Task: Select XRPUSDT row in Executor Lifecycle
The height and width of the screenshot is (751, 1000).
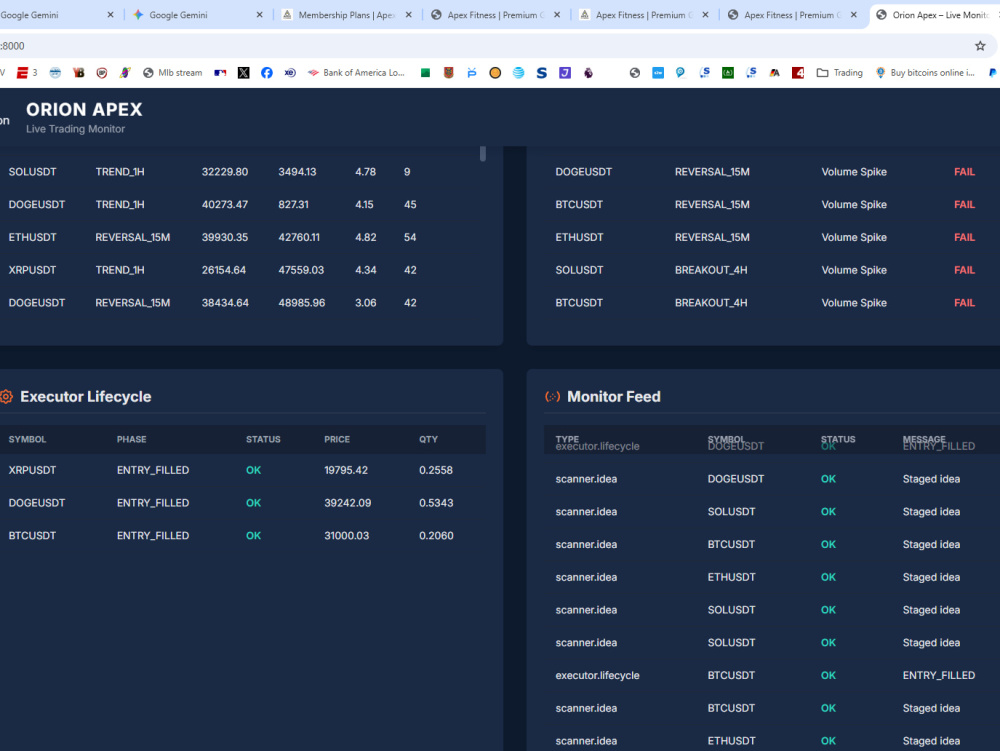Action: point(242,470)
